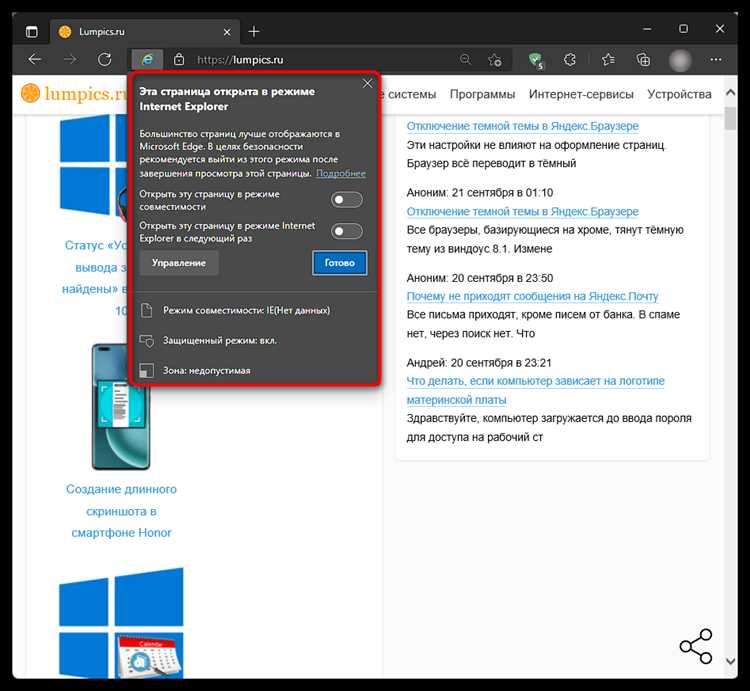Click the Internet Explorer mode icon in address bar

coord(147,60)
